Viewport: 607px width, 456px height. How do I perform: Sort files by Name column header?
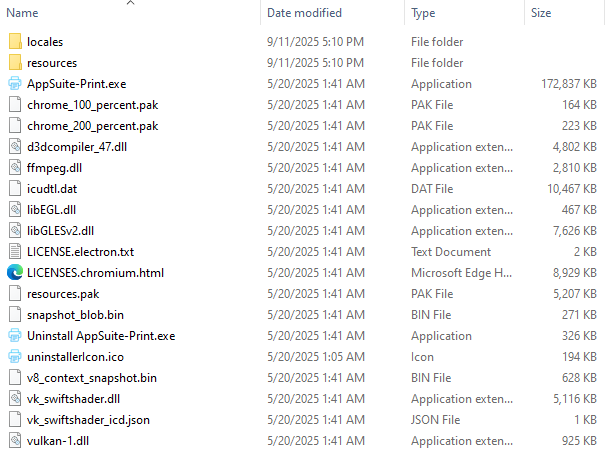coord(22,13)
